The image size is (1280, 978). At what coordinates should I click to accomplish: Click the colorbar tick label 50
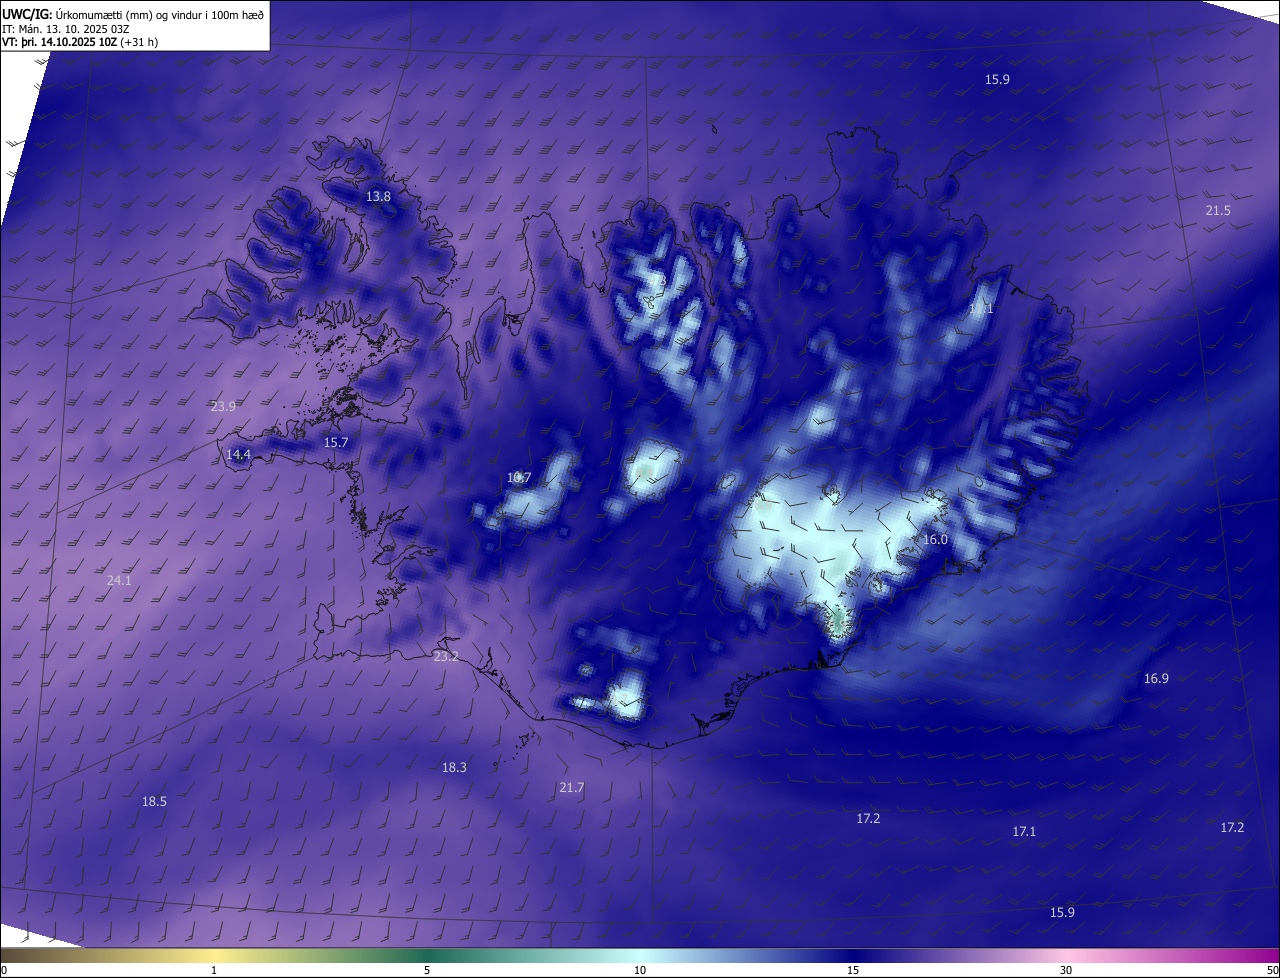coord(1272,970)
